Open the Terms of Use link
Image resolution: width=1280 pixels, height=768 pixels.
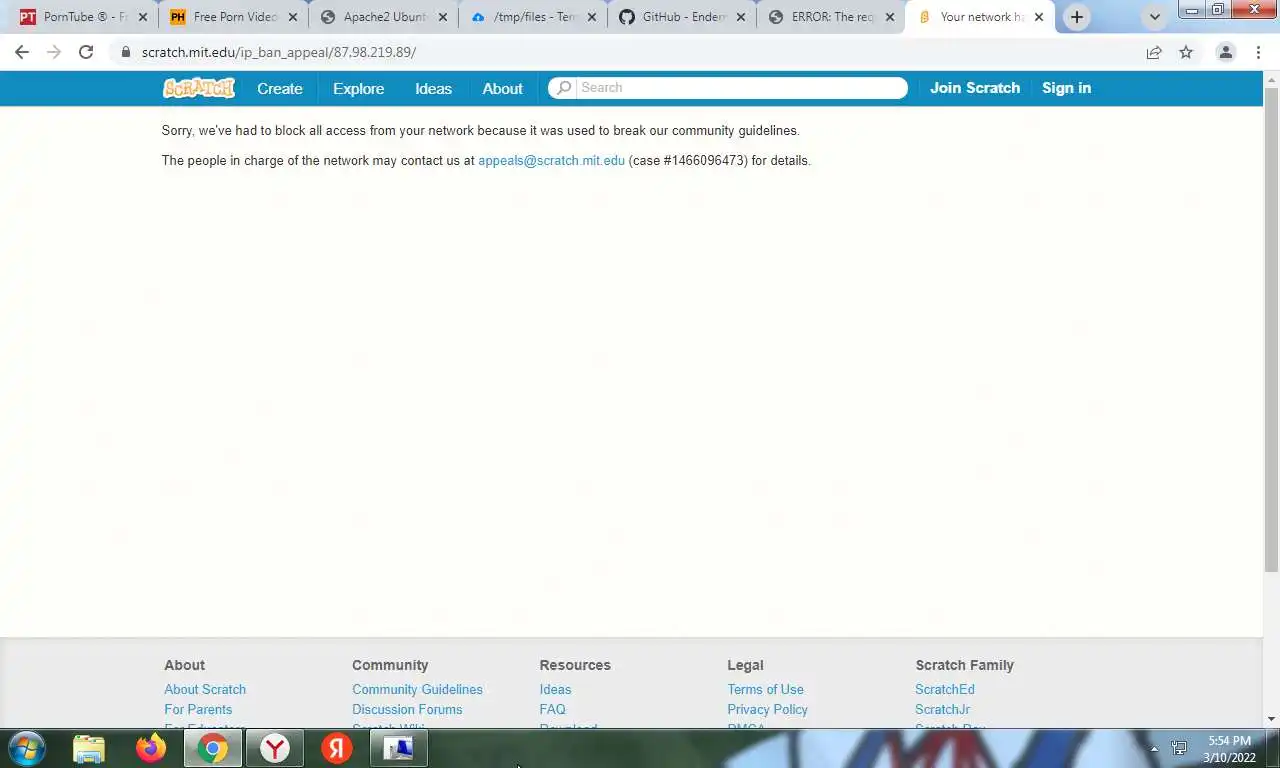pyautogui.click(x=765, y=689)
